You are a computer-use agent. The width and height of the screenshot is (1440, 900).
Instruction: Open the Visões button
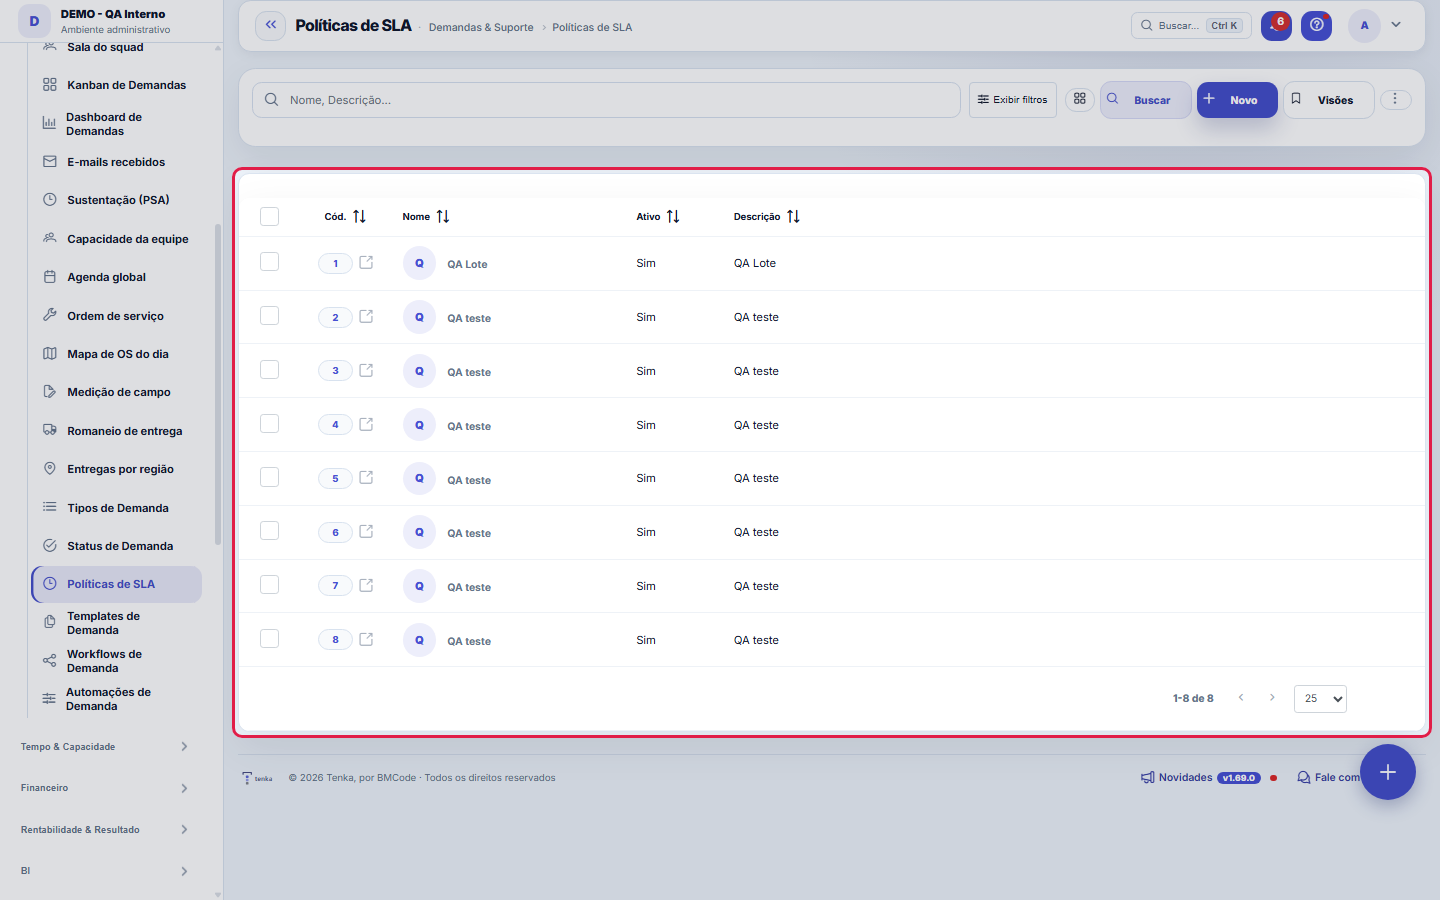1329,100
